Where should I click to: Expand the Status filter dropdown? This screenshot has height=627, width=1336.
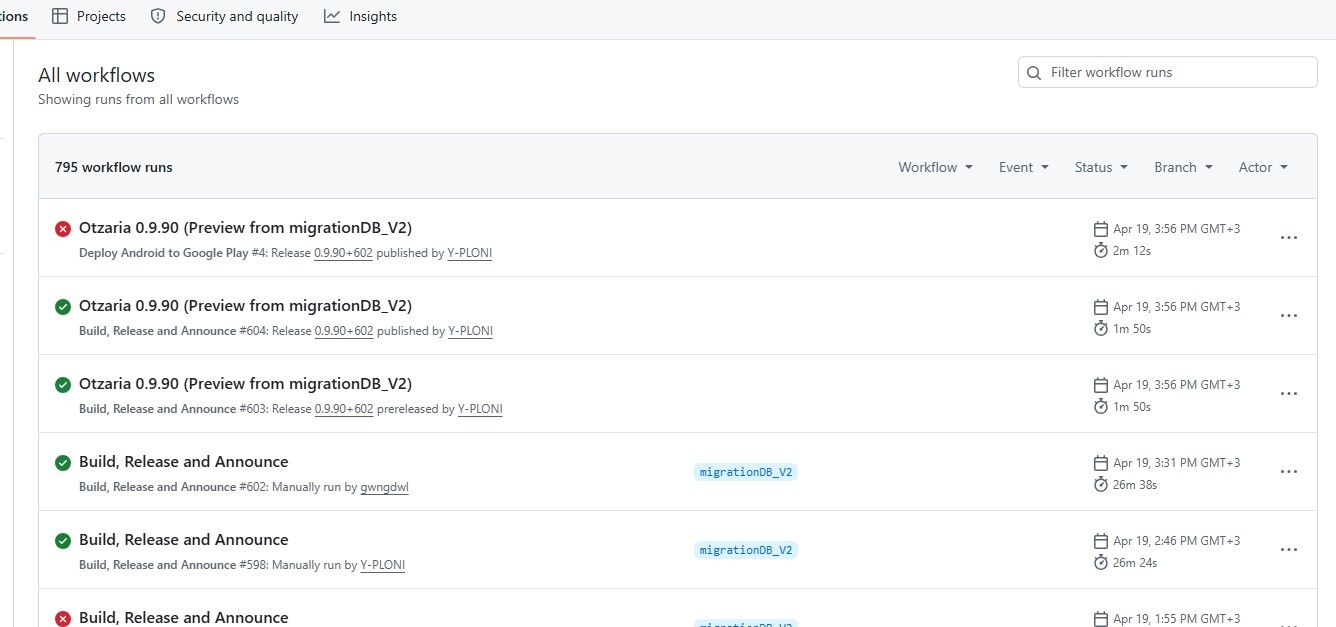click(1101, 167)
